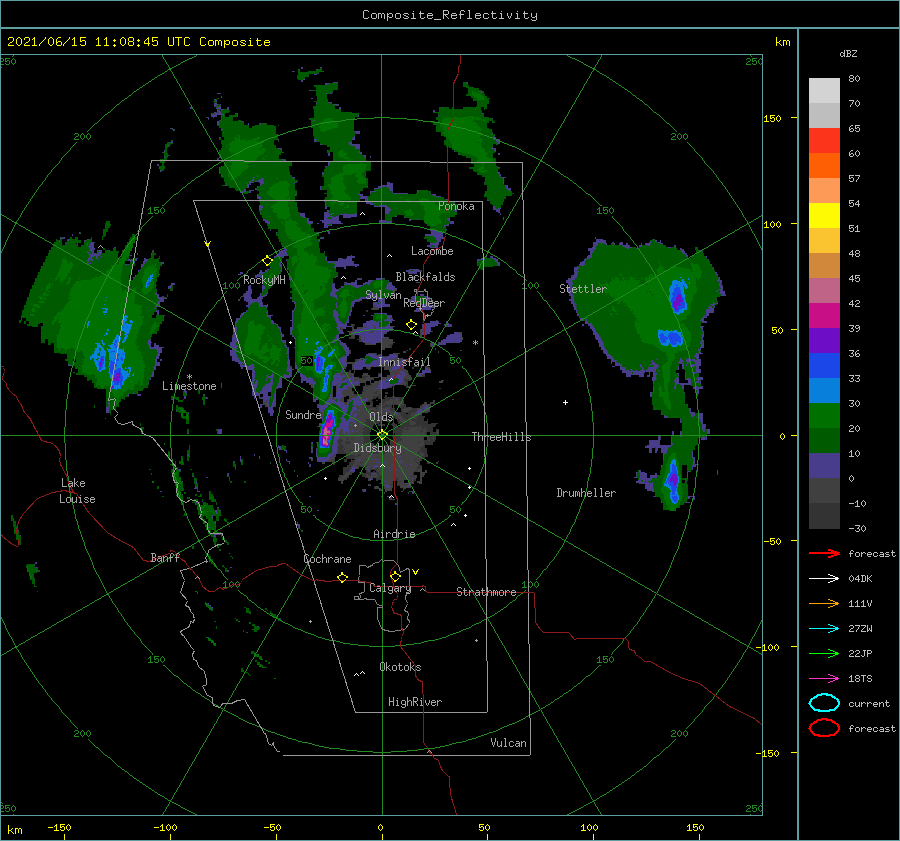Screen dimensions: 900x841
Task: Select the yellow 51–54 dBZ color swatch
Action: pos(824,216)
